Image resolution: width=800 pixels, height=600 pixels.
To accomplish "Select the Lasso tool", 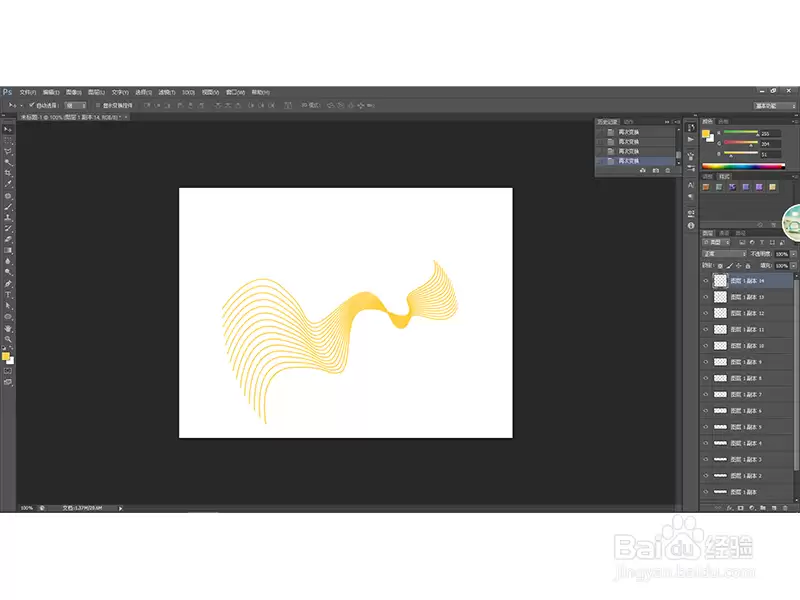I will tap(8, 152).
